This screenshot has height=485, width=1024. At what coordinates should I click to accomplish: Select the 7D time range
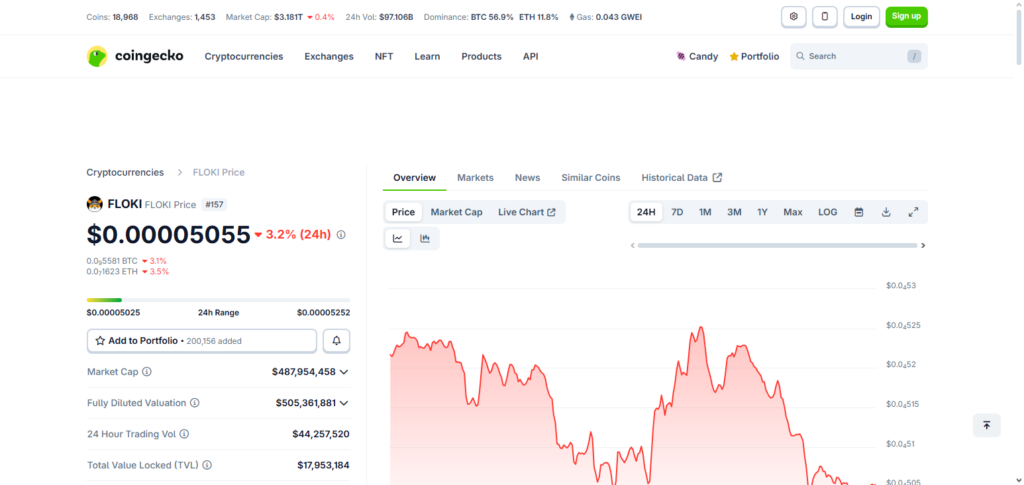tap(677, 212)
